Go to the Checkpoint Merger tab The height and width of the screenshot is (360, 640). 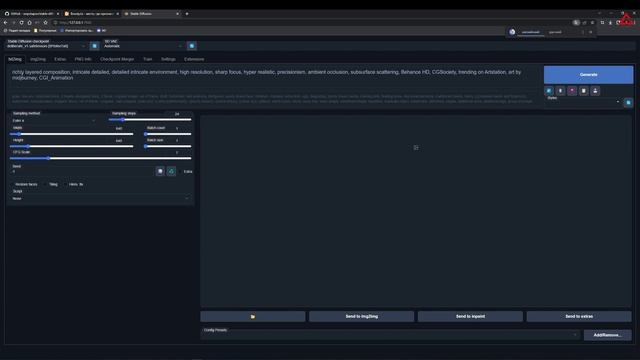point(117,59)
